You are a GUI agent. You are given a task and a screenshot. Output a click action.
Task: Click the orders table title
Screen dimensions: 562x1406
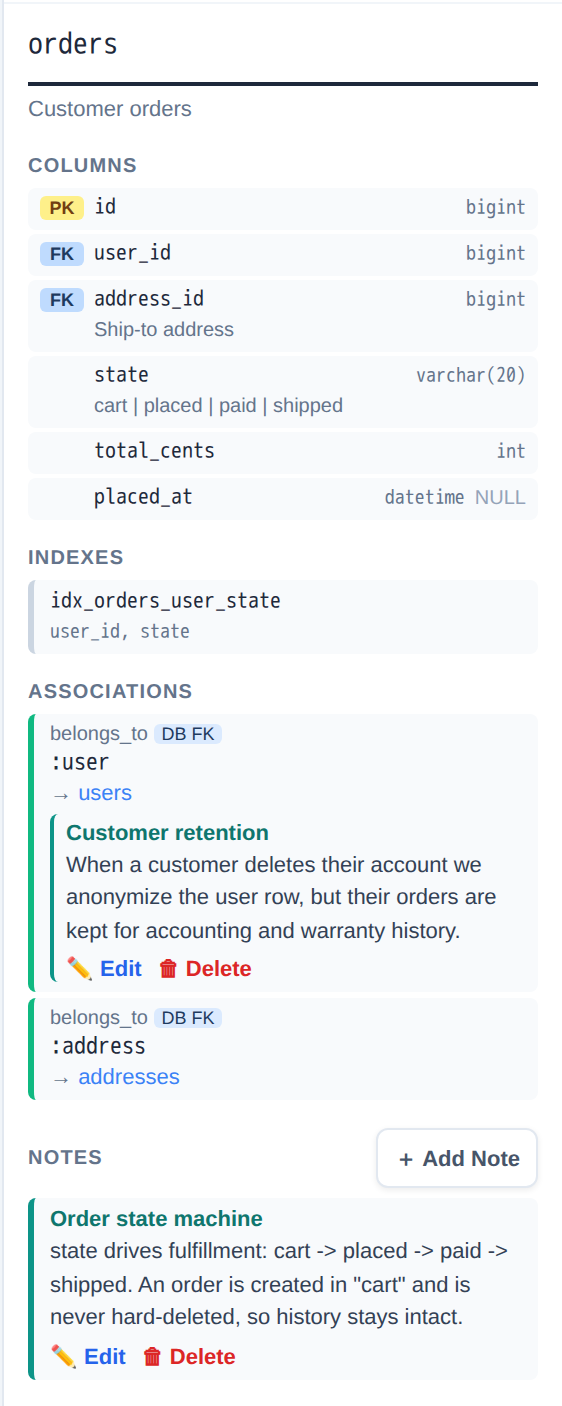point(73,44)
